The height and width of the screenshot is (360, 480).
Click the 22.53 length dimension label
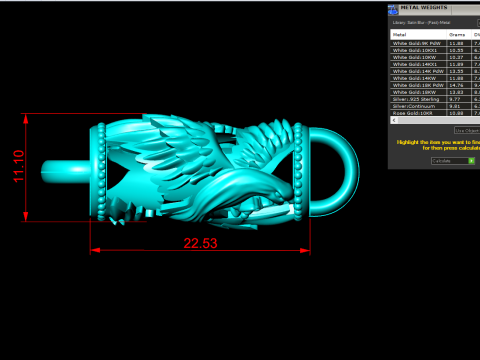pos(200,243)
